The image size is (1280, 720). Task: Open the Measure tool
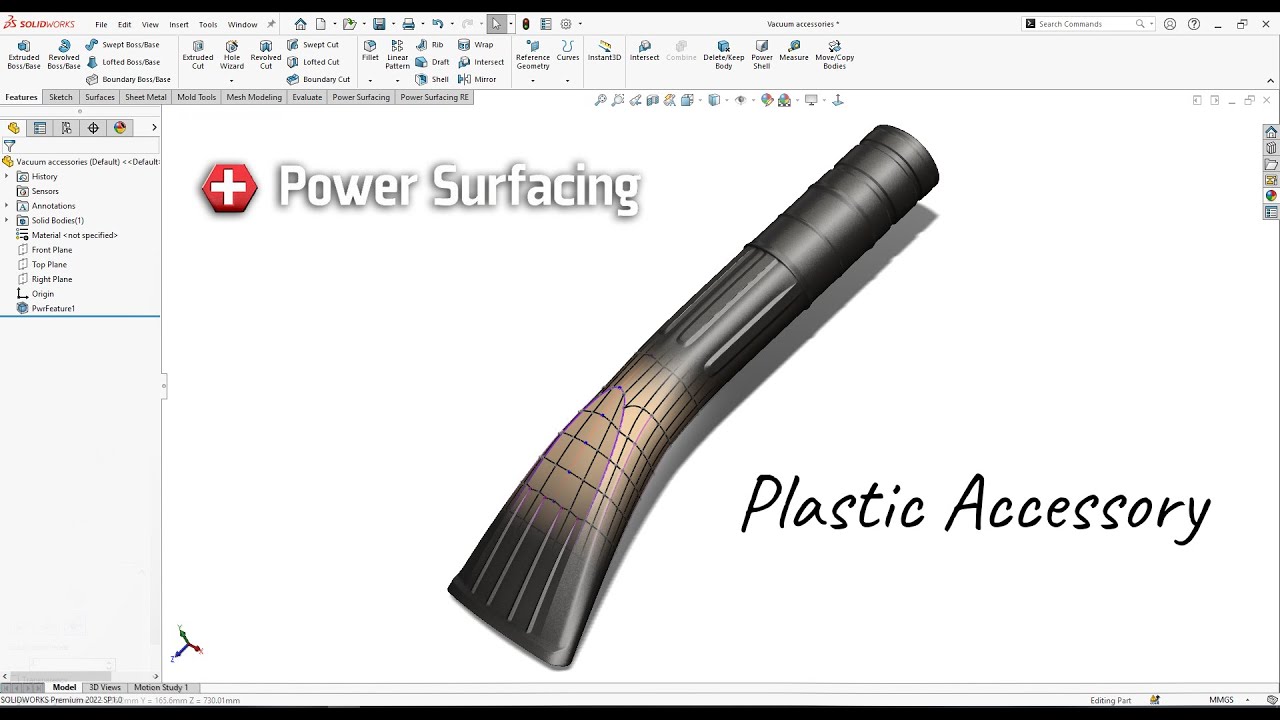coord(794,51)
